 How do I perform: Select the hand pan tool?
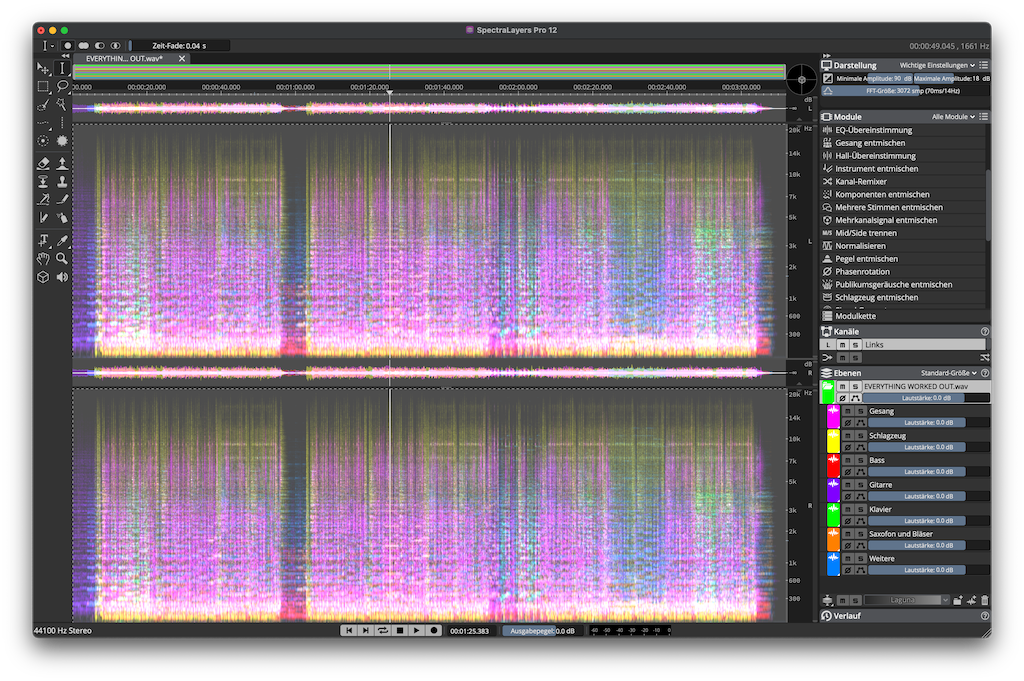coord(43,259)
